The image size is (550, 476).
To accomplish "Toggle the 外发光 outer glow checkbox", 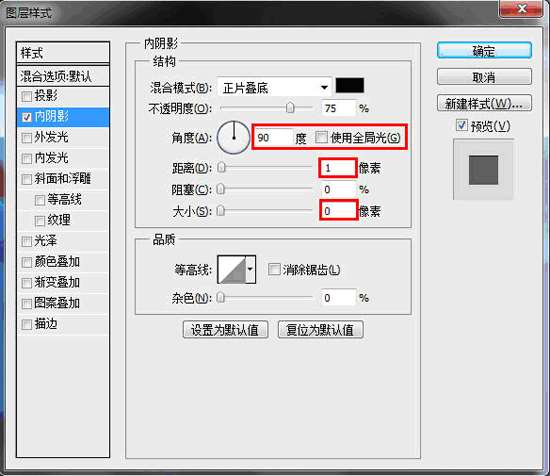I will coord(27,138).
